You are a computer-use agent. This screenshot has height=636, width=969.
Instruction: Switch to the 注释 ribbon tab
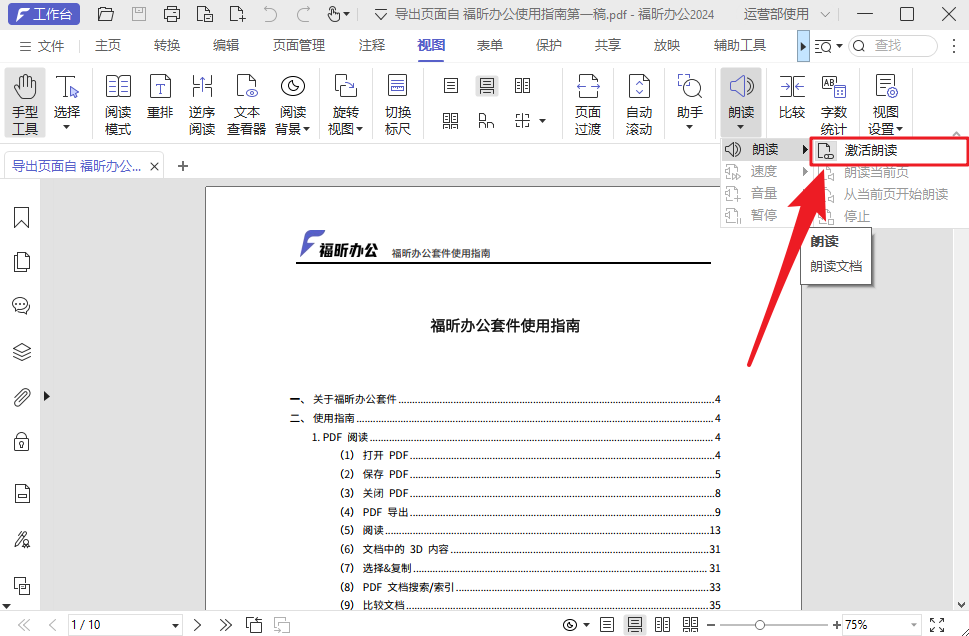[x=370, y=45]
